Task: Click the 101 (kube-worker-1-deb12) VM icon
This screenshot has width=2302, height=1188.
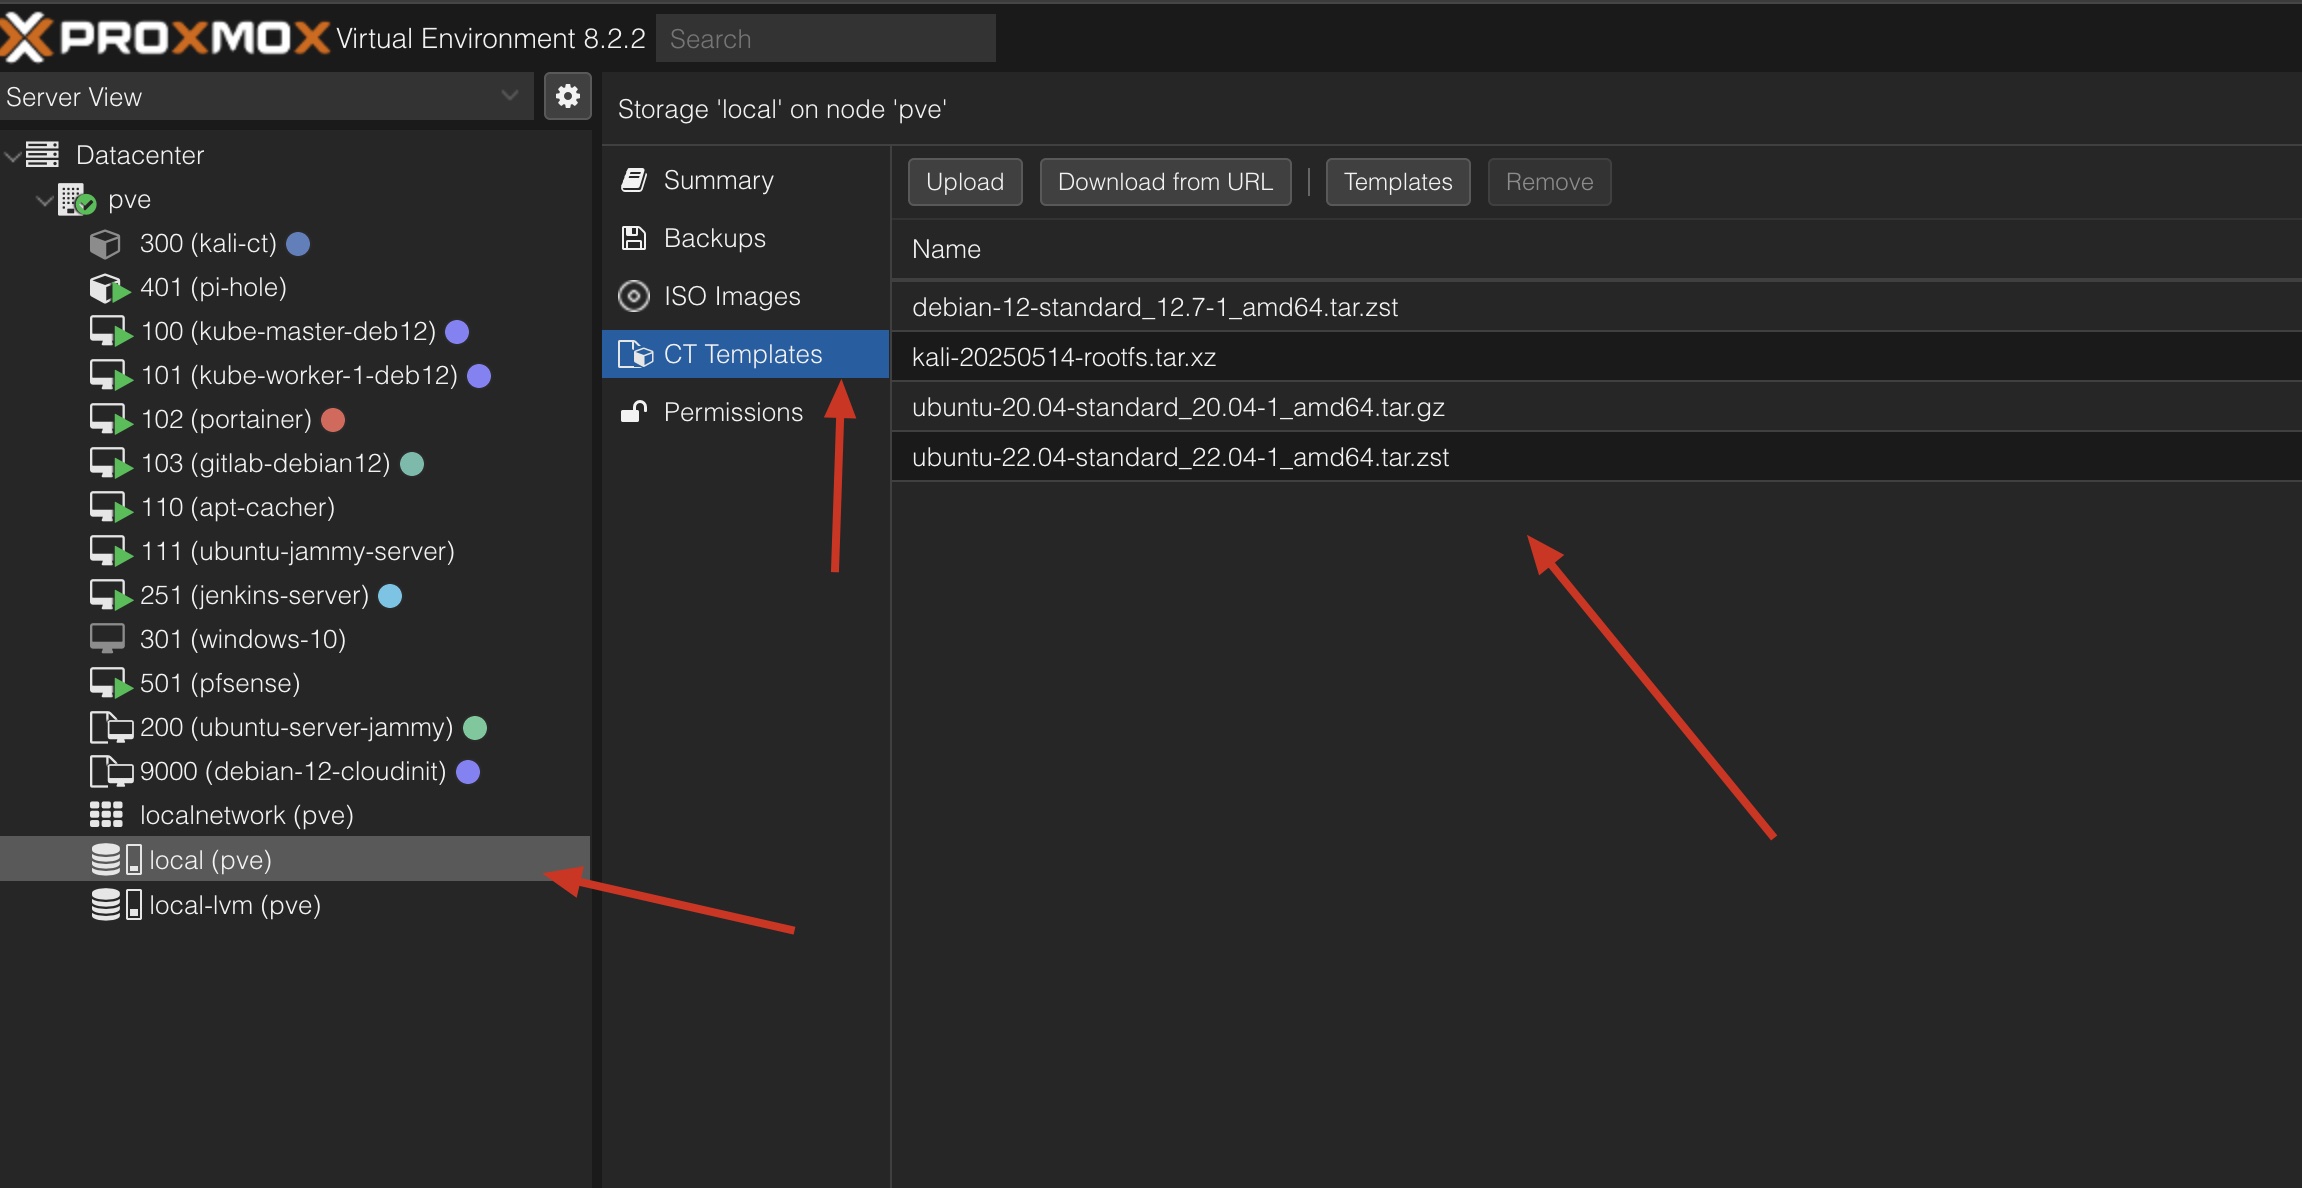Action: coord(110,376)
